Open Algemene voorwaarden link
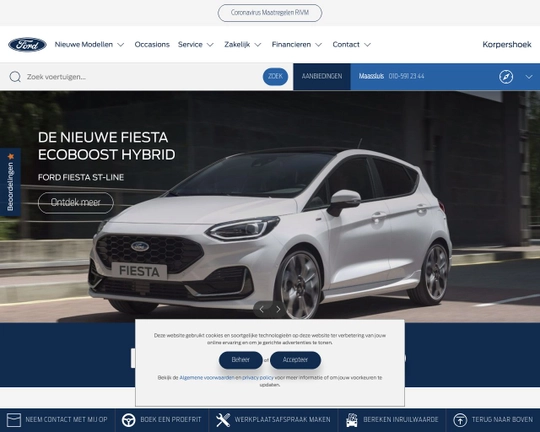 click(x=207, y=378)
